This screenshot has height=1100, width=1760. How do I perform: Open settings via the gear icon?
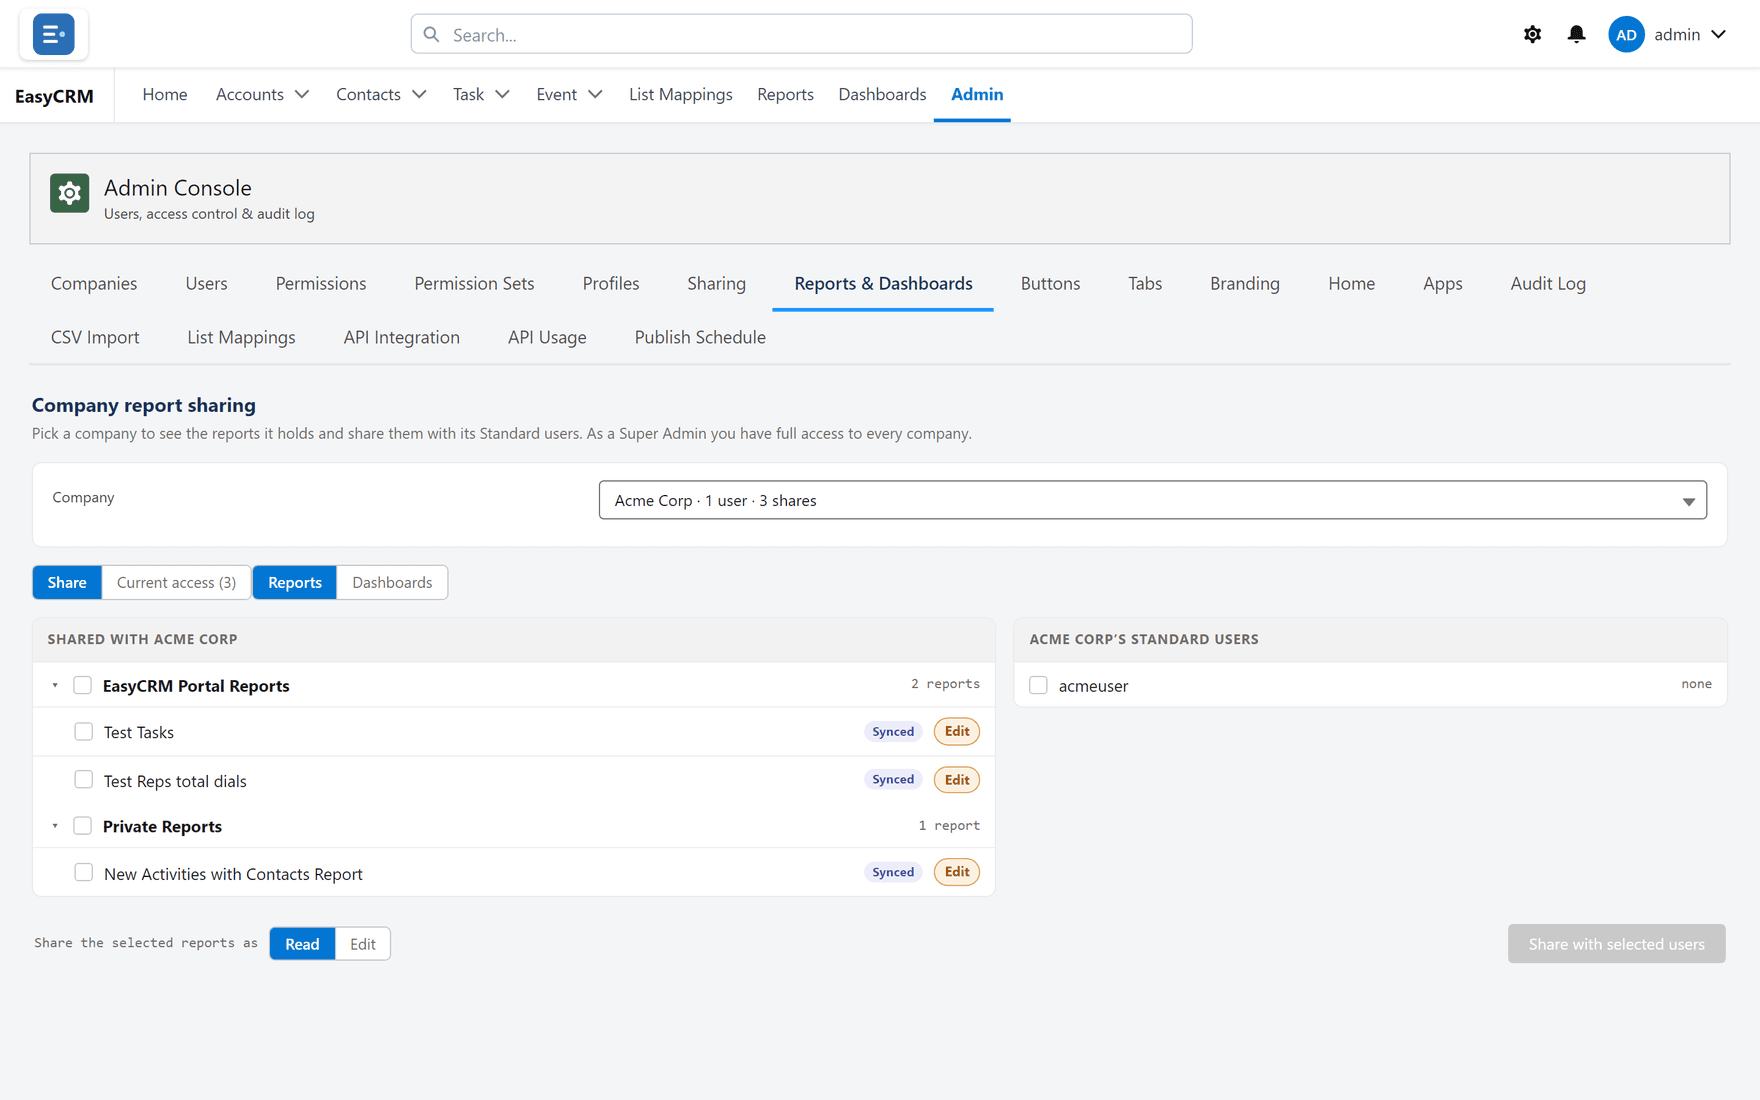pyautogui.click(x=1532, y=34)
